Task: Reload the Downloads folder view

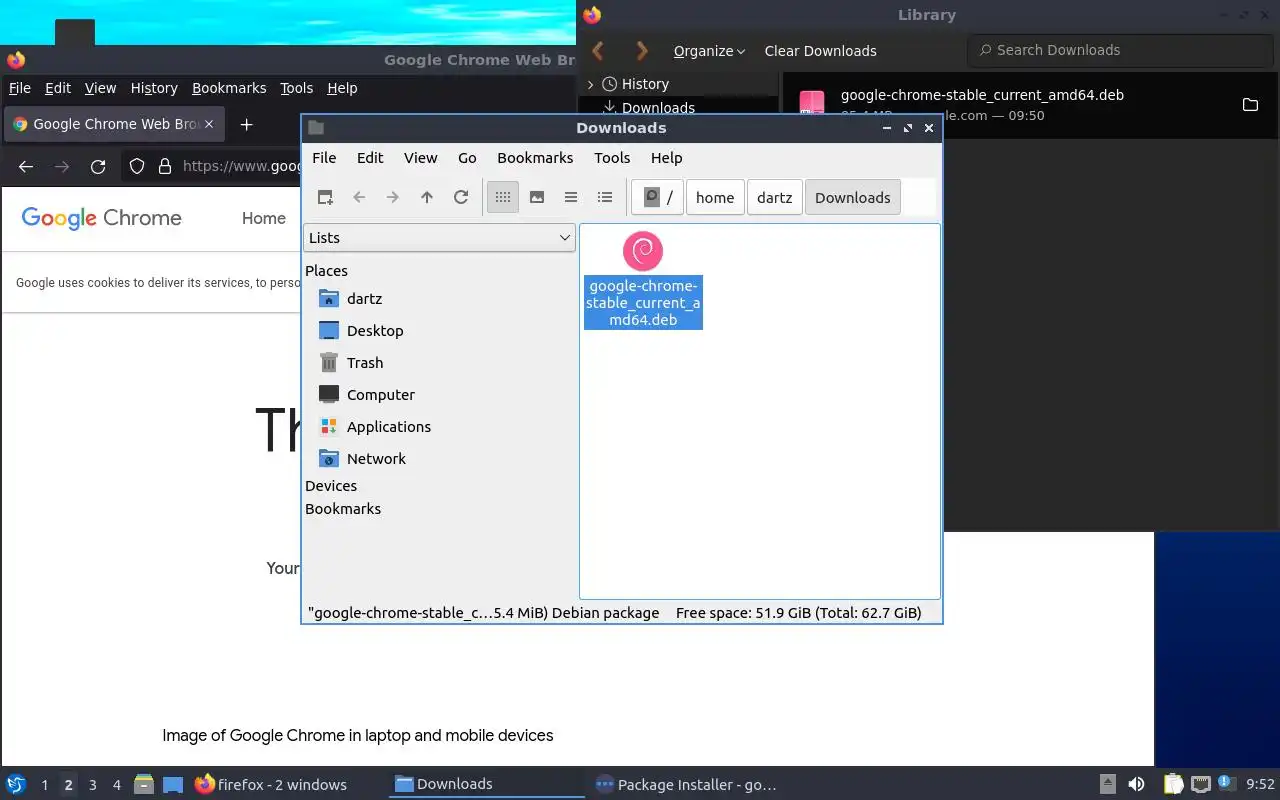Action: pyautogui.click(x=461, y=197)
